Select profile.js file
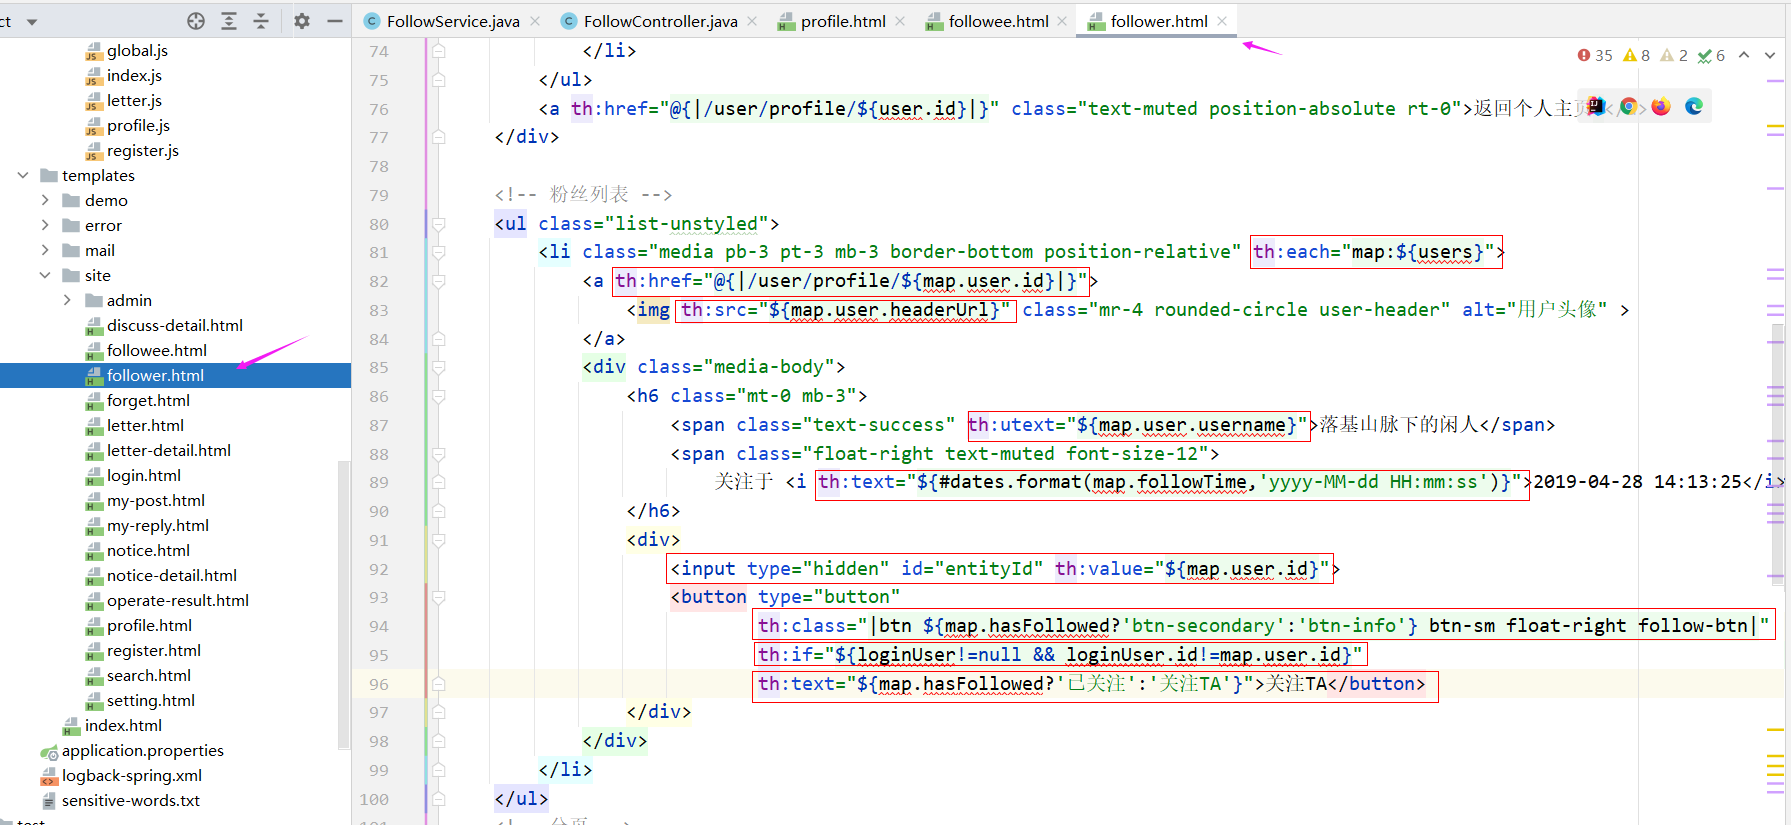 [x=138, y=125]
